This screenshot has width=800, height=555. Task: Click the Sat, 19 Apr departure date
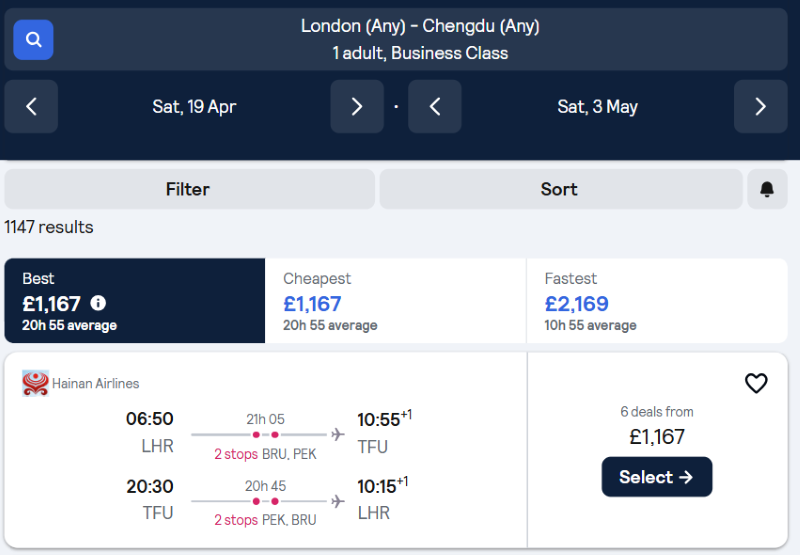(194, 107)
